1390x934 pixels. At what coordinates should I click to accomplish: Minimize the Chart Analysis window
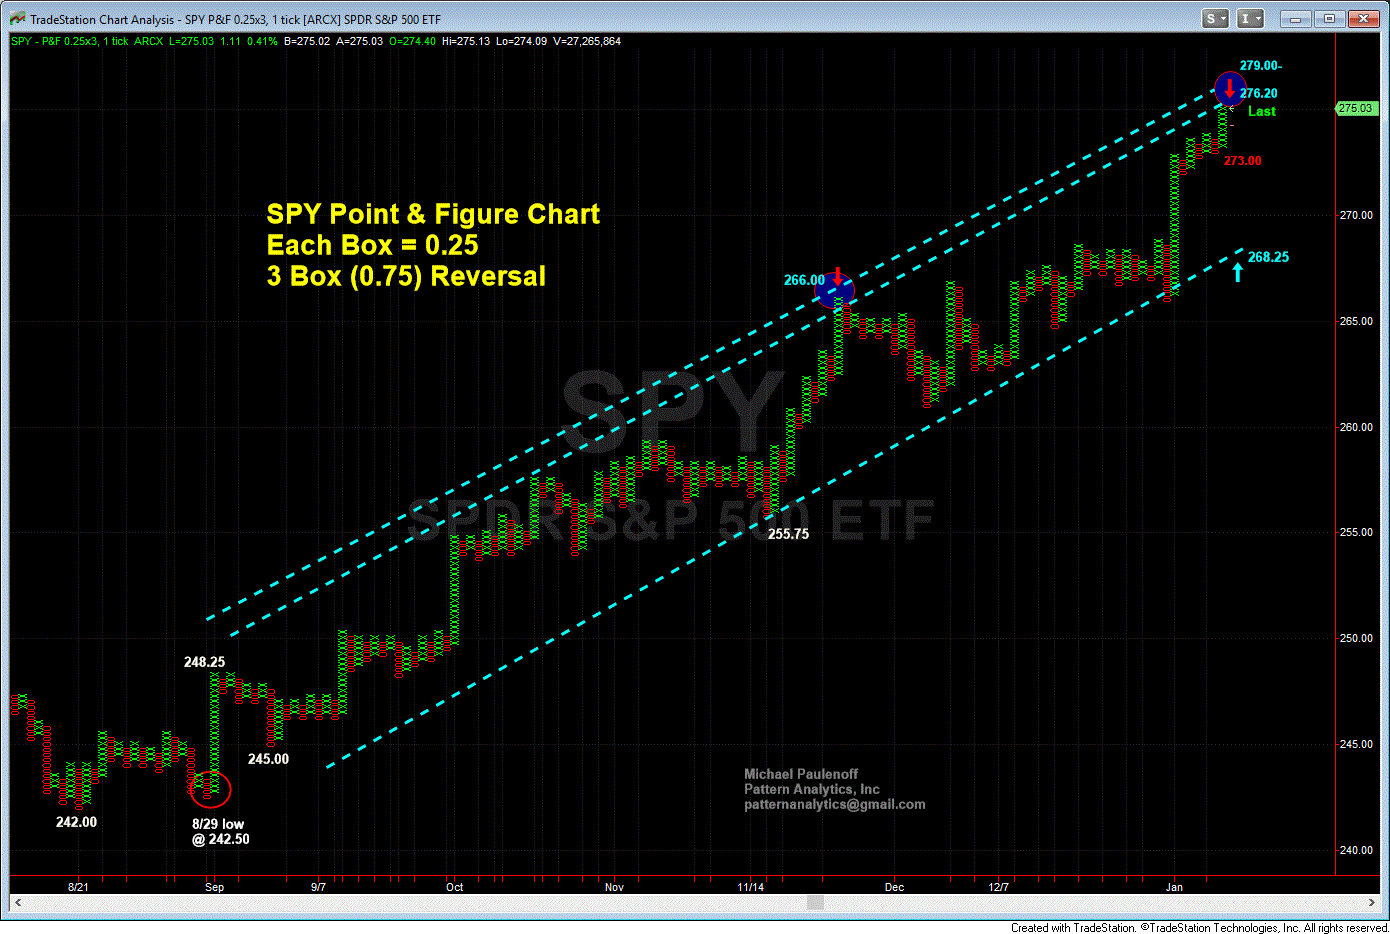point(1295,19)
